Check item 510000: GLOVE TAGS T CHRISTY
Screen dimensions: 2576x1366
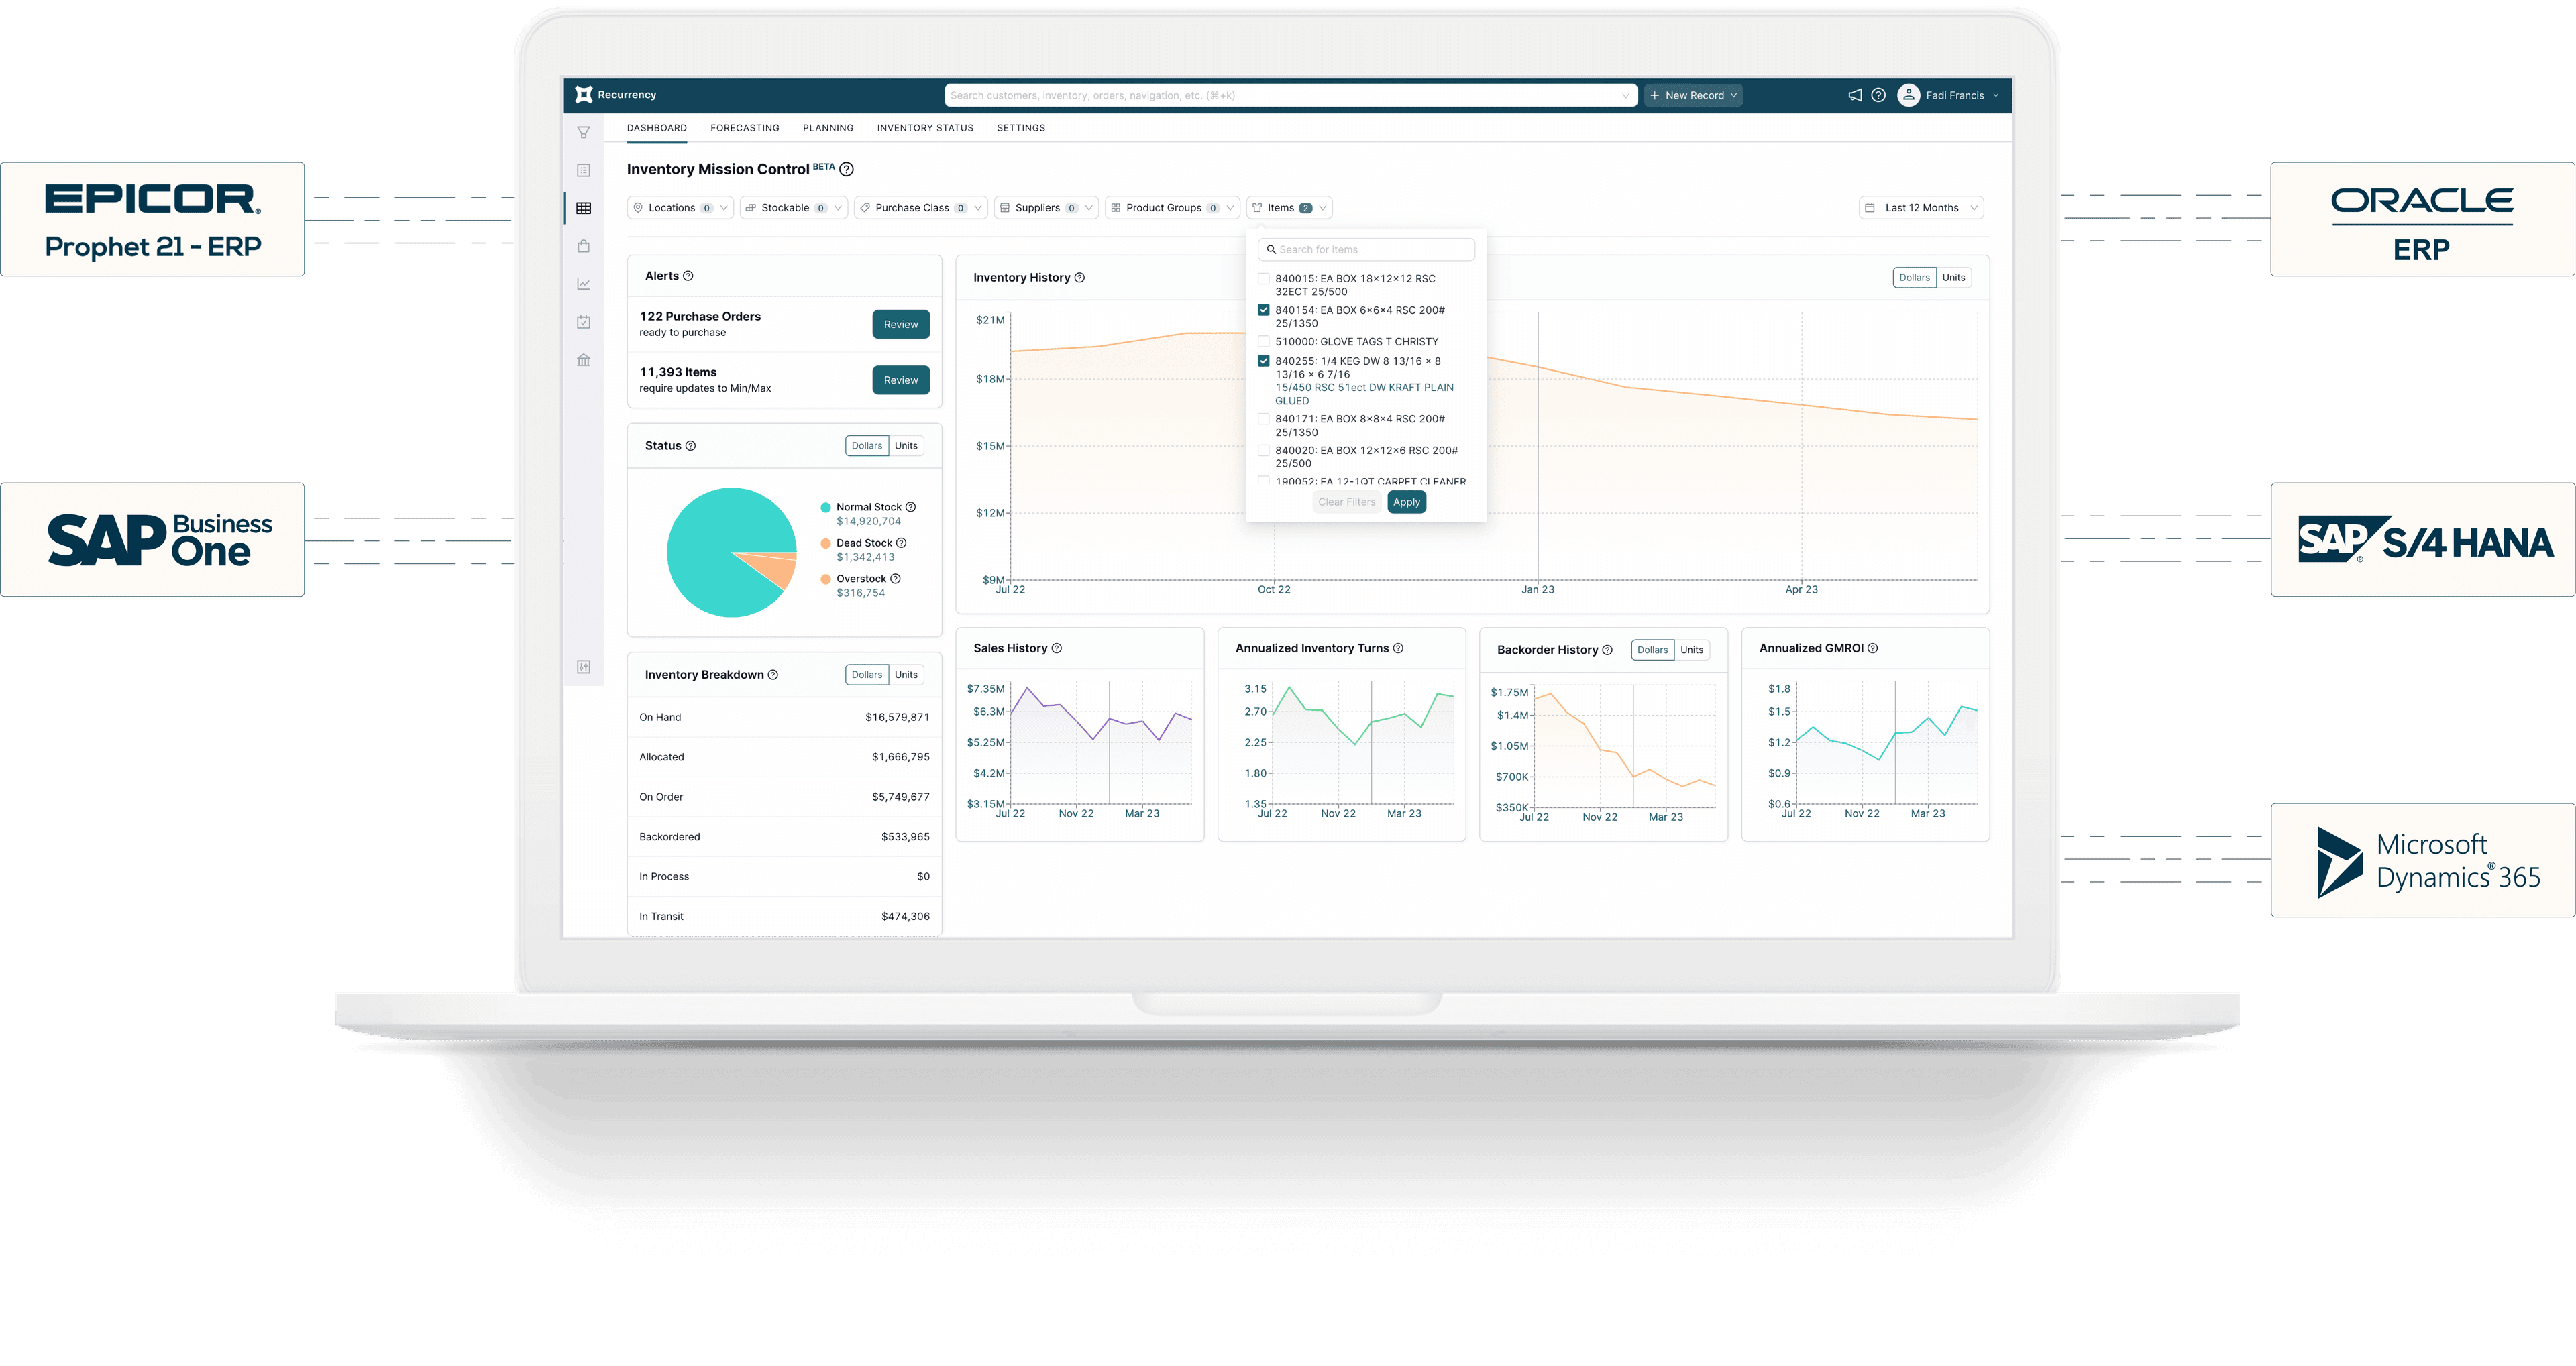click(x=1264, y=341)
